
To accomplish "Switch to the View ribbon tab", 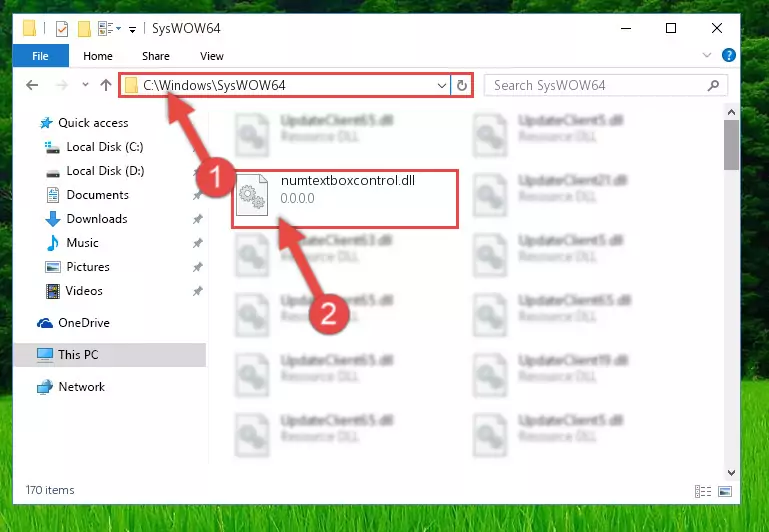I will tap(212, 56).
